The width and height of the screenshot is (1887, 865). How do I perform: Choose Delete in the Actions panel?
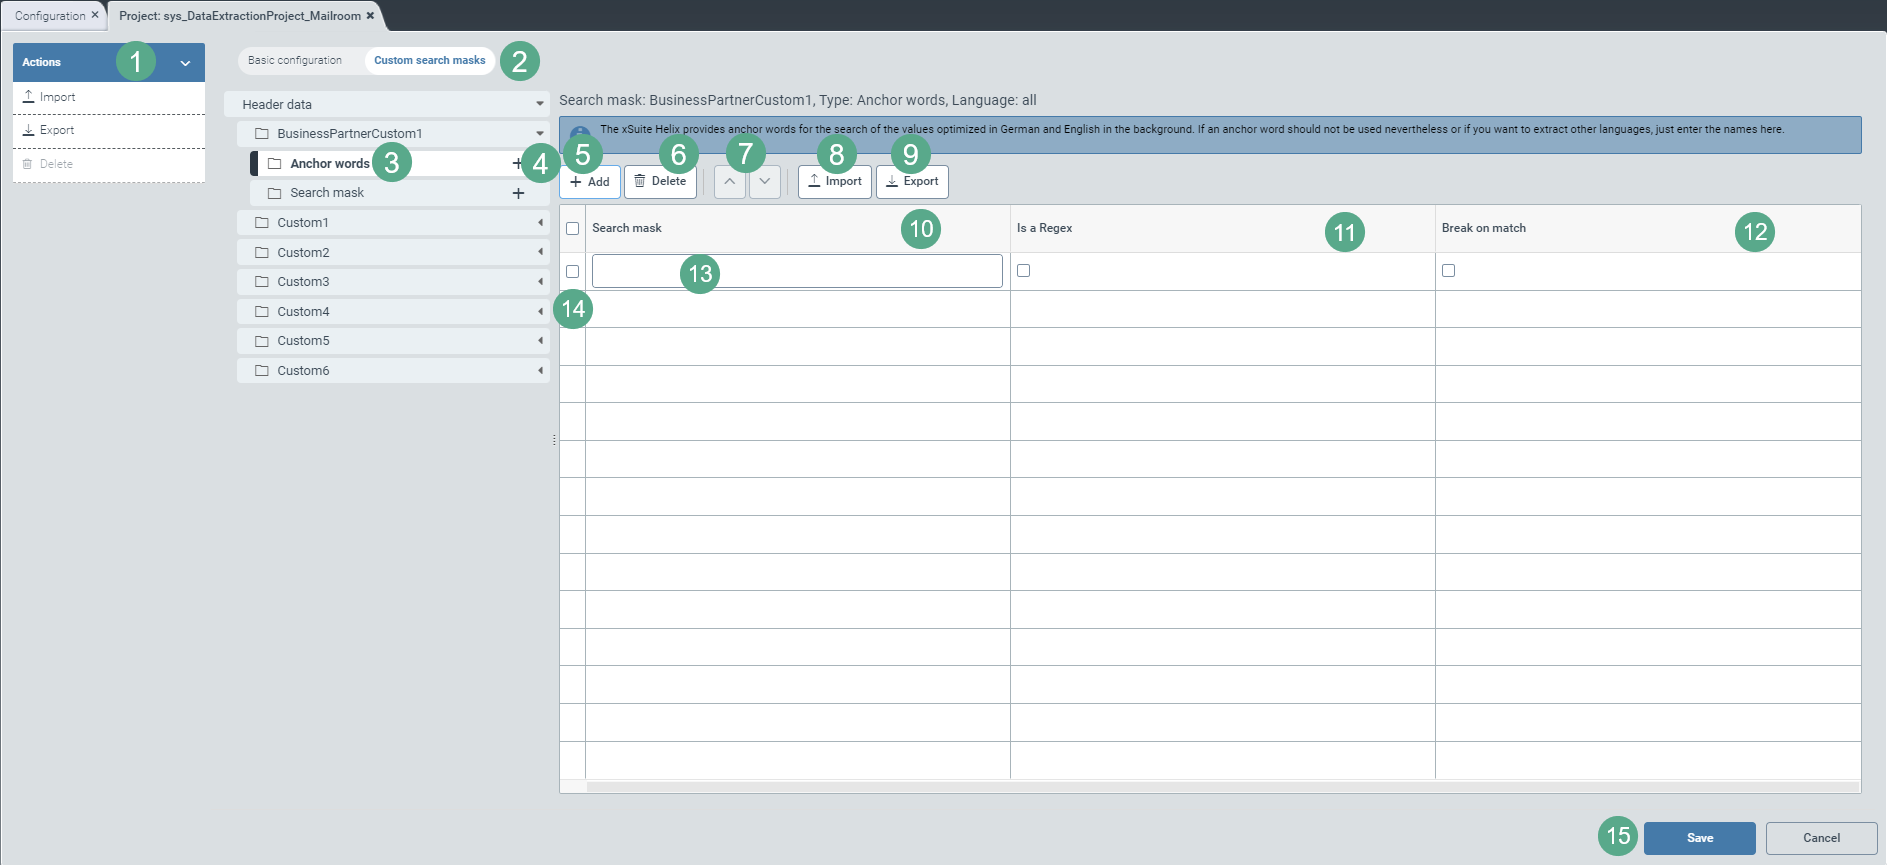pyautogui.click(x=109, y=164)
